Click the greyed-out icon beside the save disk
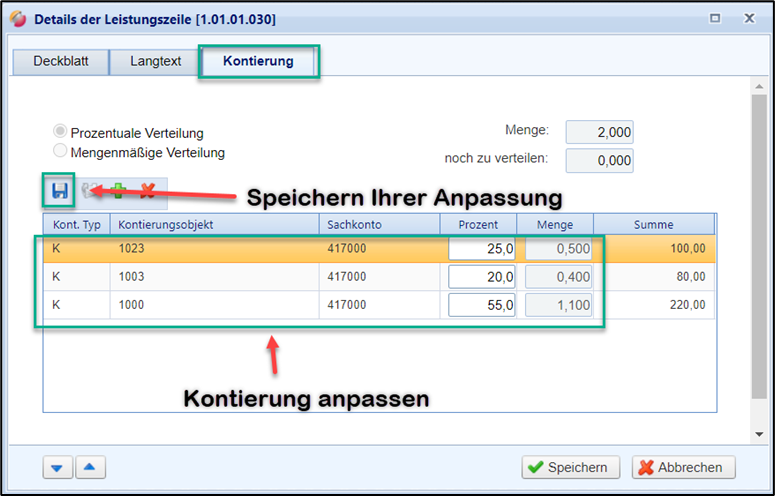 [x=89, y=191]
